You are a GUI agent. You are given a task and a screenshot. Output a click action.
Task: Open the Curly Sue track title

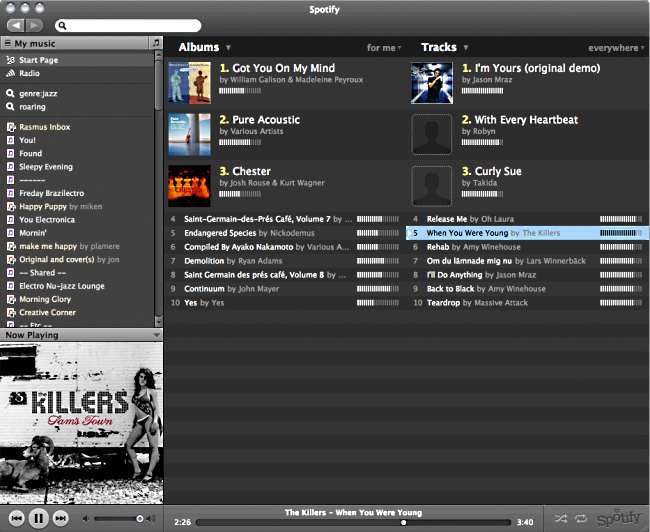coord(498,171)
